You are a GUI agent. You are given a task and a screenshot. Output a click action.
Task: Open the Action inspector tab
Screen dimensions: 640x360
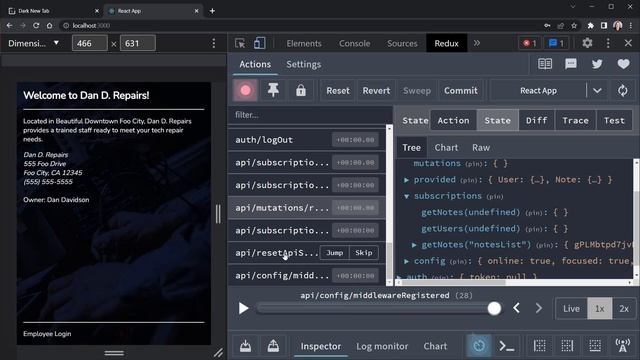point(453,120)
